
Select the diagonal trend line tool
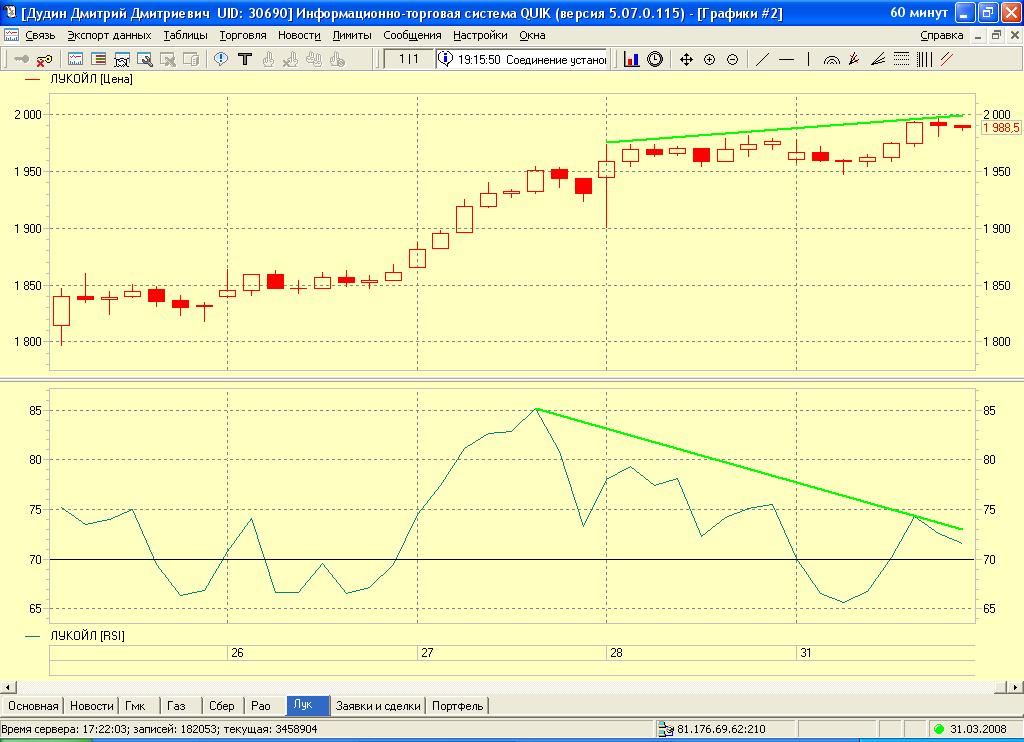762,59
